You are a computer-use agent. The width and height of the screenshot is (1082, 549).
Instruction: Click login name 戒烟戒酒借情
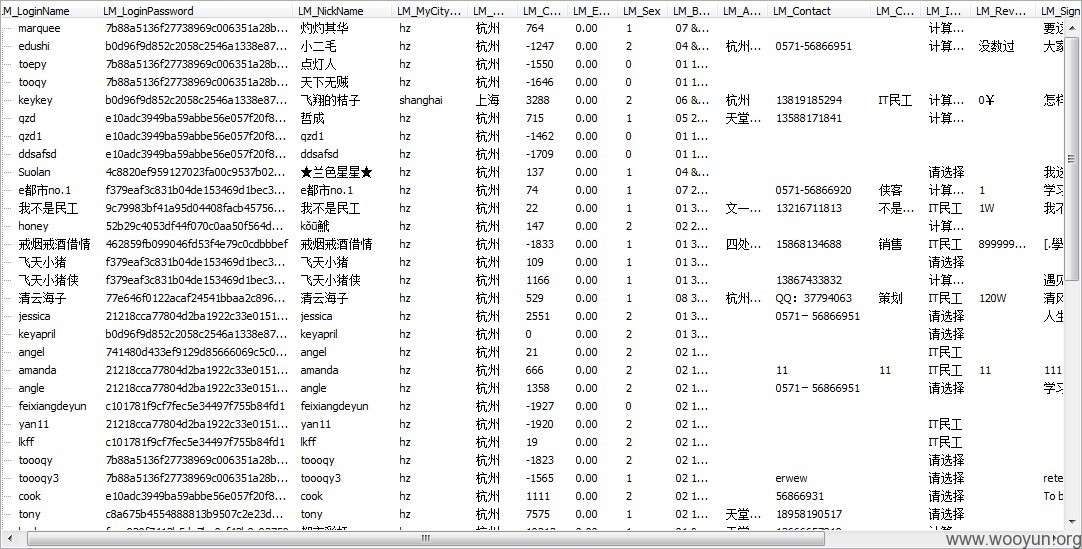coord(55,244)
